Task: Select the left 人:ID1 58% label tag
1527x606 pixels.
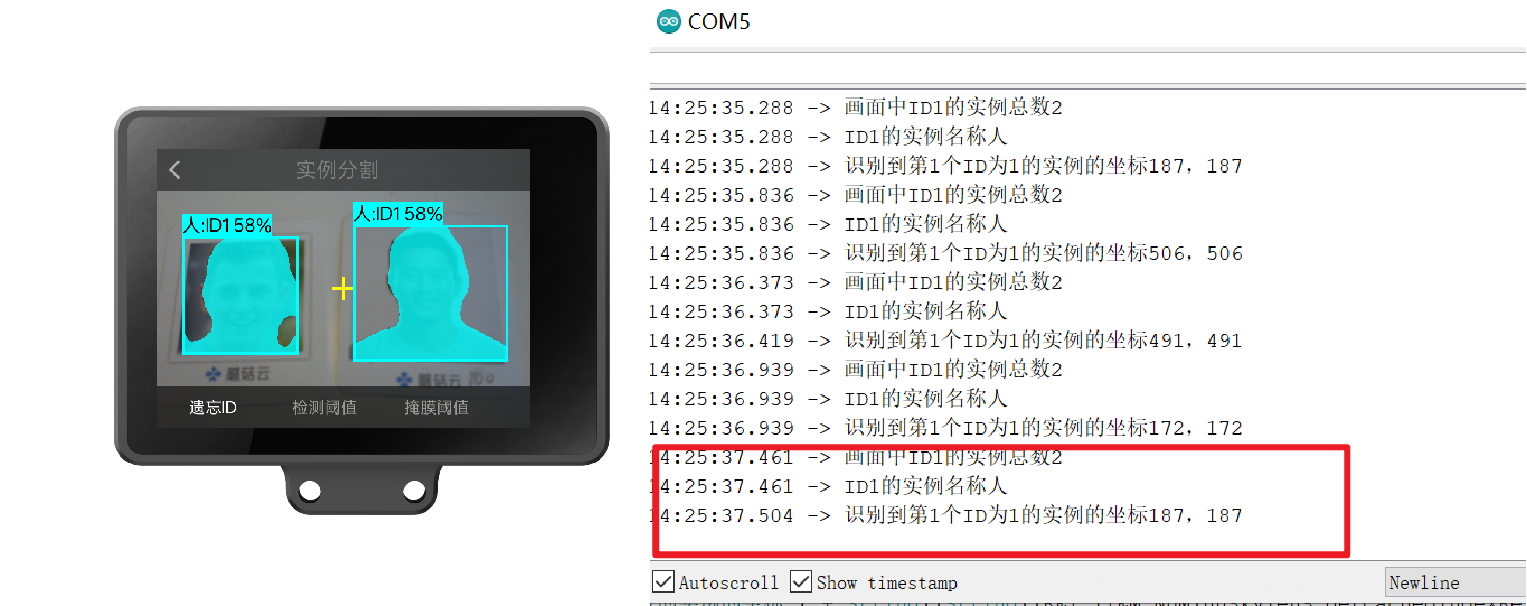Action: coord(227,225)
